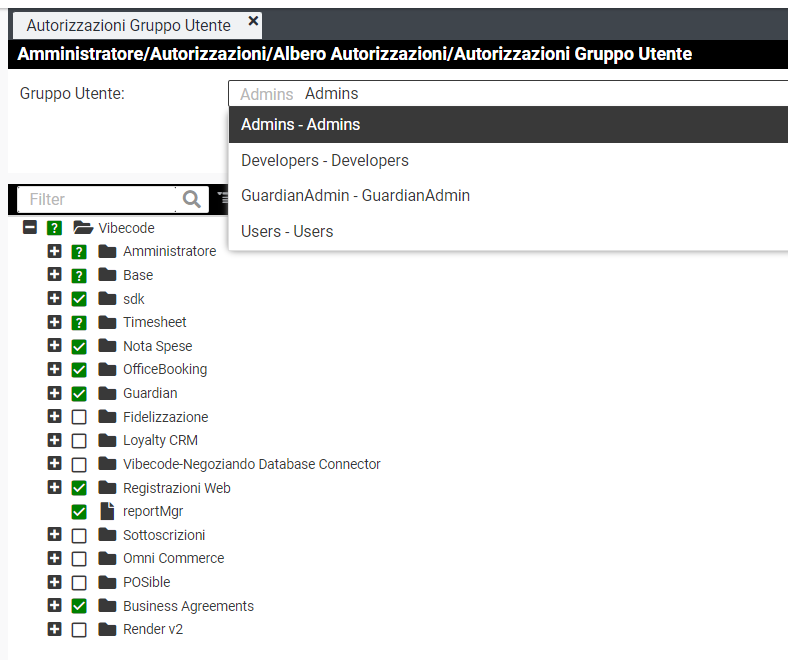The image size is (788, 660).
Task: Uncheck the sdk checkbox
Action: click(x=79, y=299)
